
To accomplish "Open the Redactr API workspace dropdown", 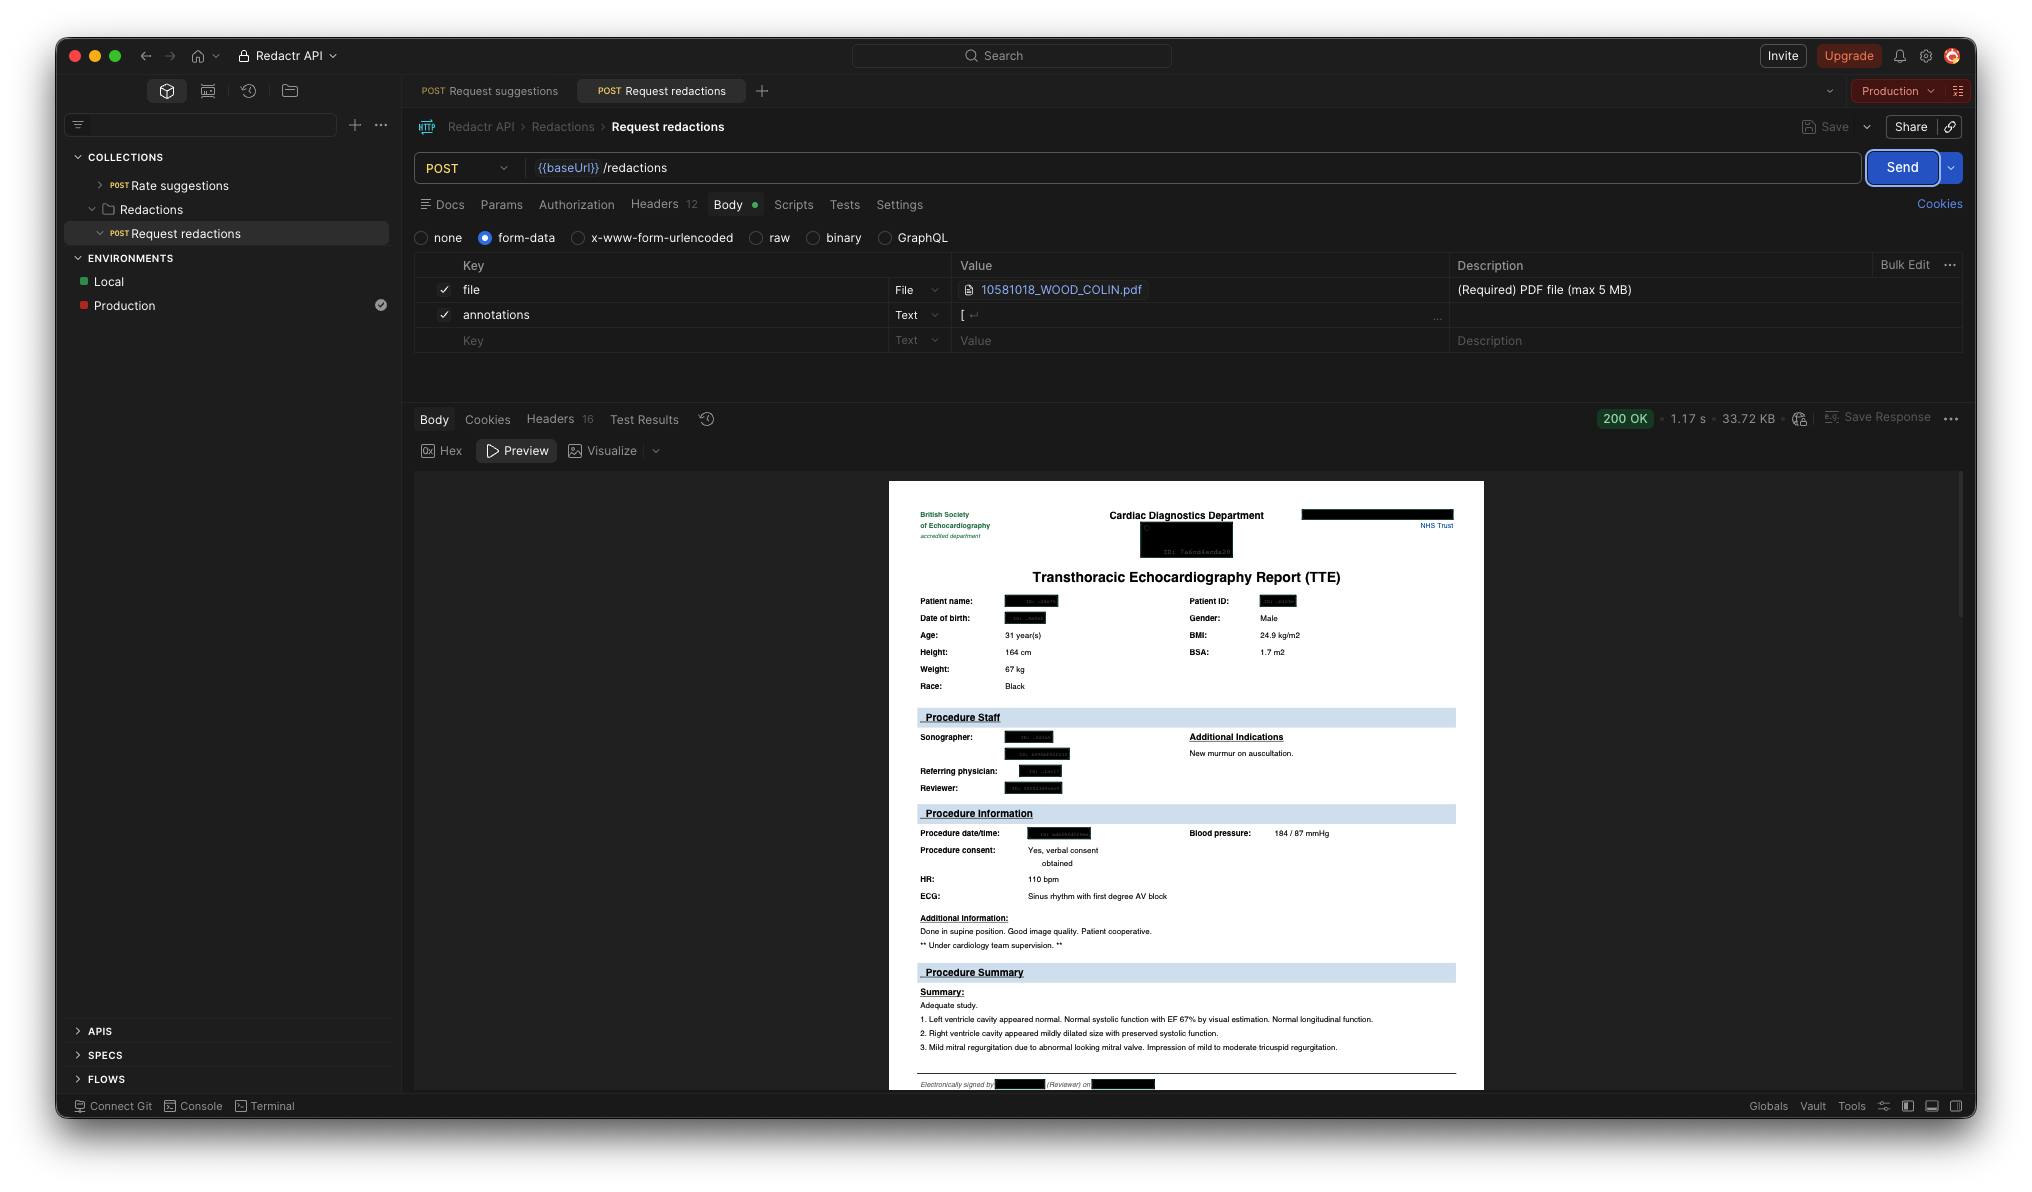I will pos(288,56).
